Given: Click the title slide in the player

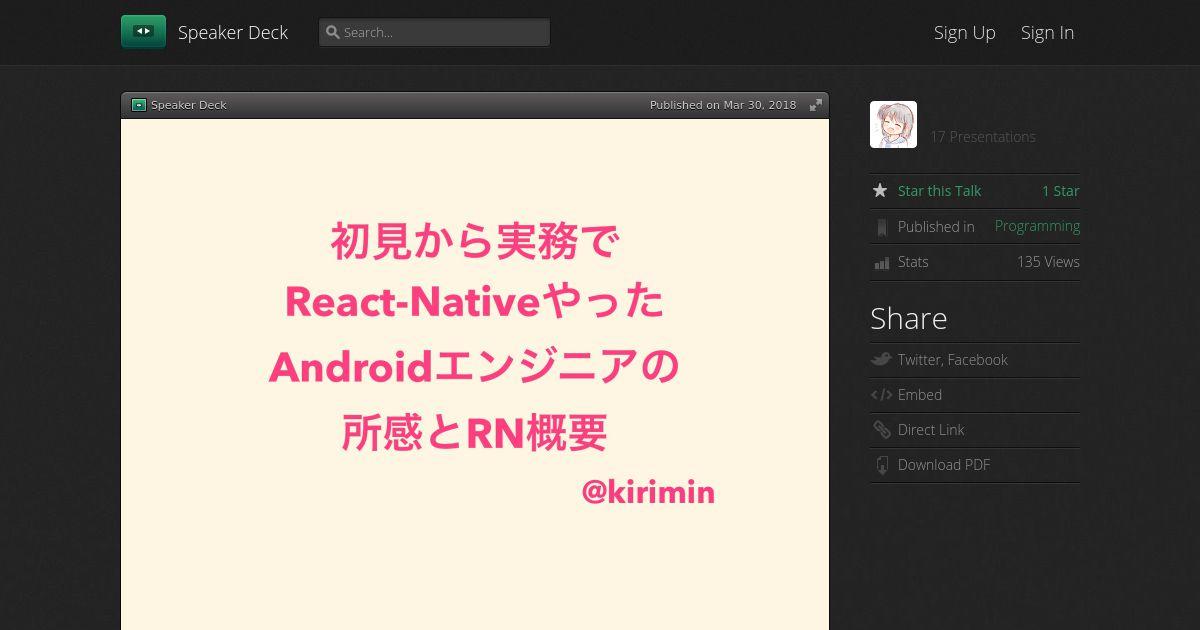Looking at the screenshot, I should [x=475, y=374].
